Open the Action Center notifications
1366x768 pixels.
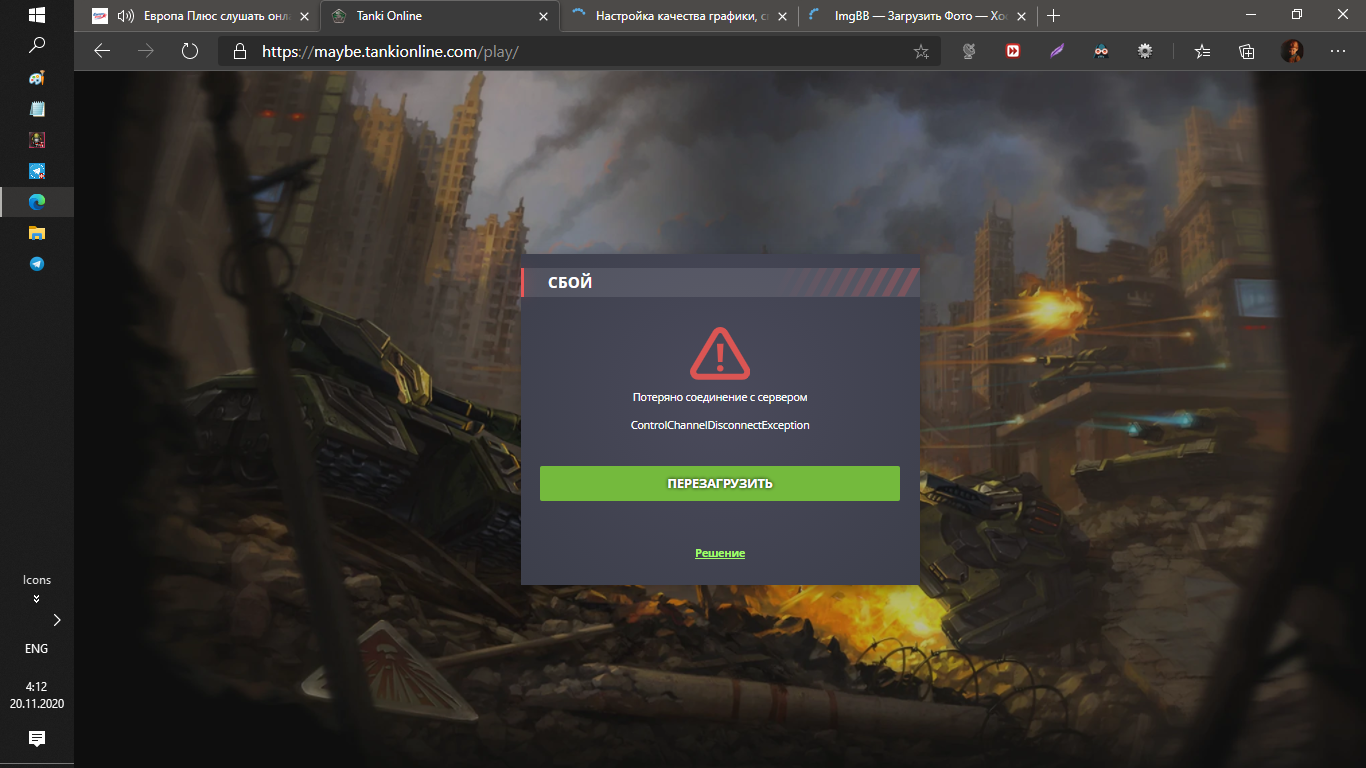[x=37, y=739]
